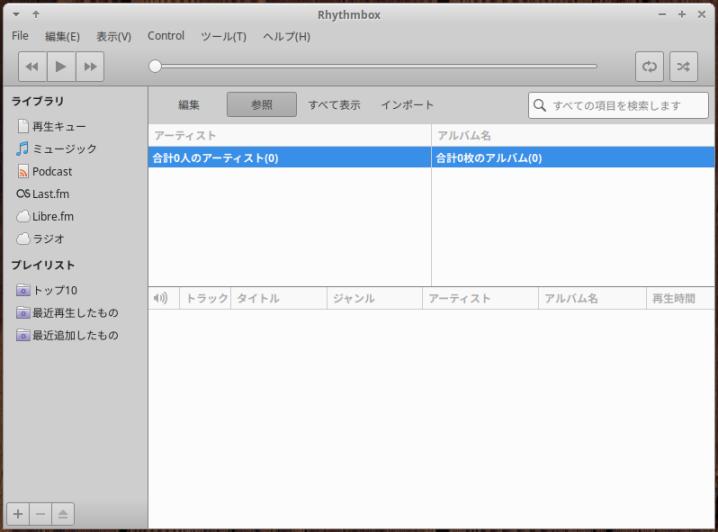Toggle the 参照 browse button

[x=261, y=105]
